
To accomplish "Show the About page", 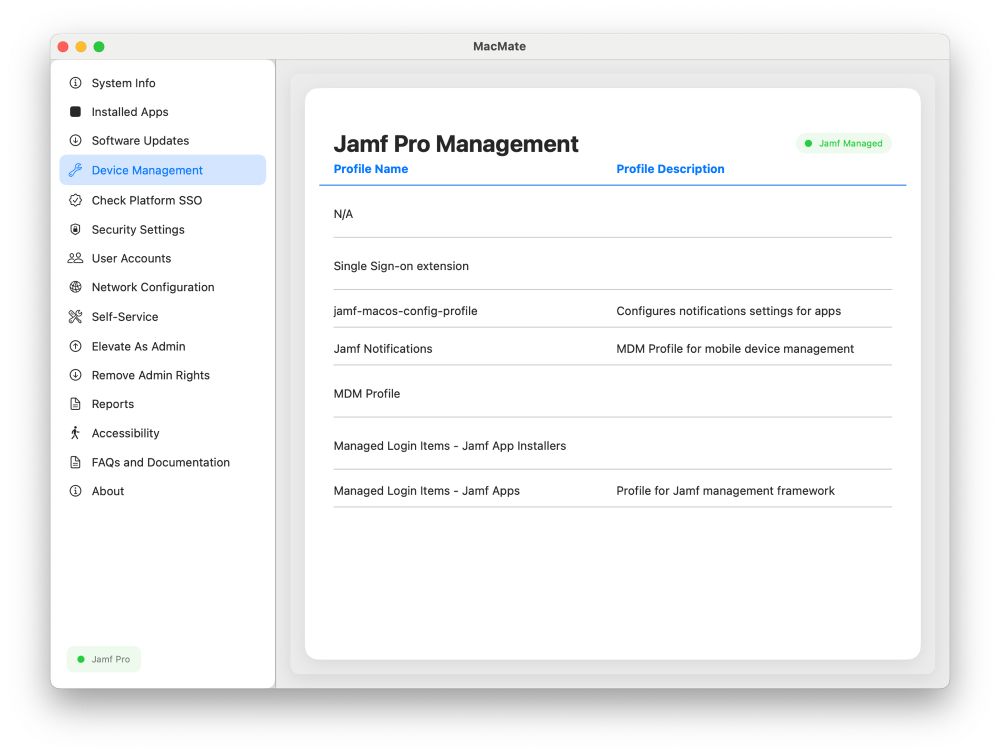I will 163,491.
